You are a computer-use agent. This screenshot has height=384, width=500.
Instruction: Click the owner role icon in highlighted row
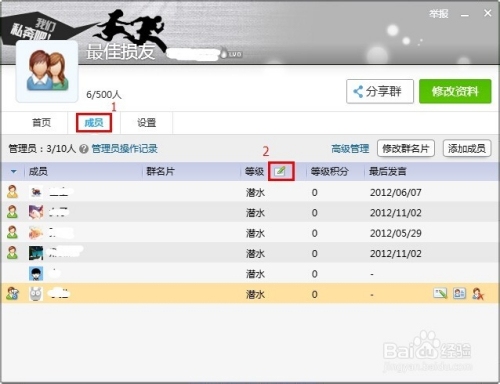(12, 294)
